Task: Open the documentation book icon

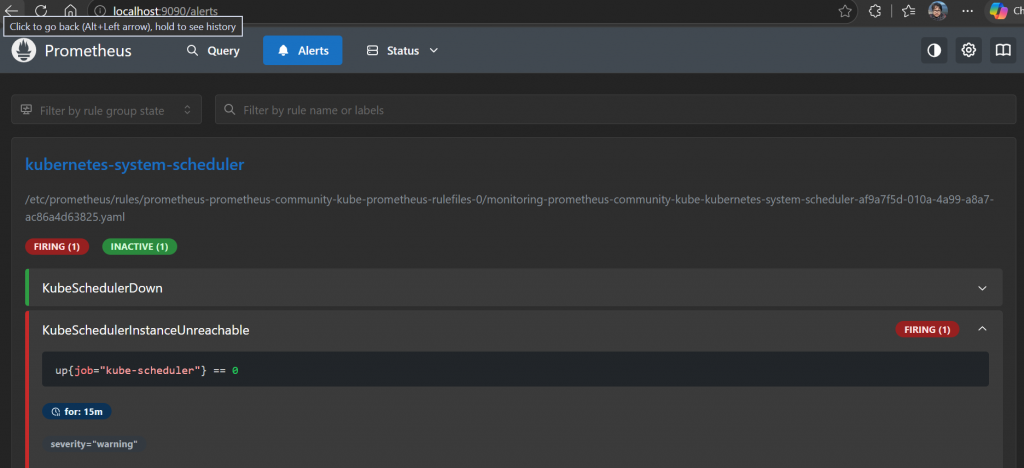Action: [1003, 50]
